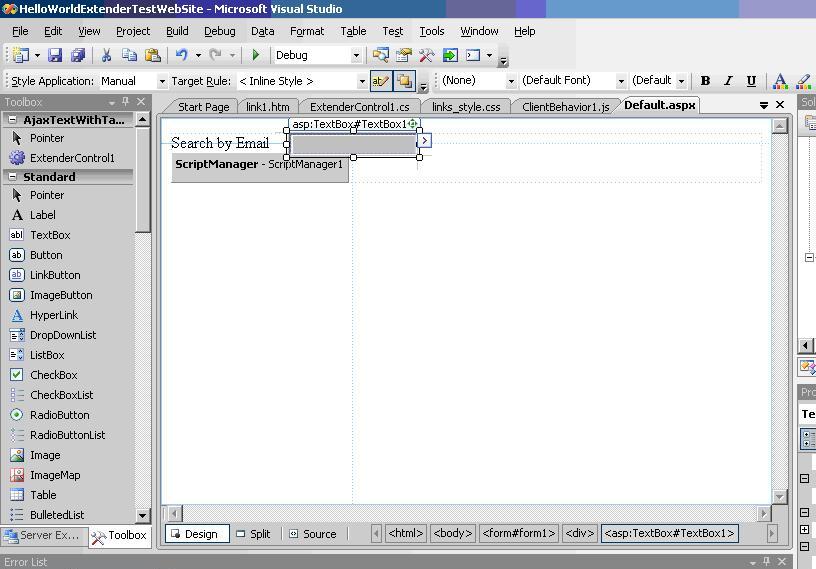Open the Toolbox icon with tools
This screenshot has height=569, width=816.
coord(427,55)
